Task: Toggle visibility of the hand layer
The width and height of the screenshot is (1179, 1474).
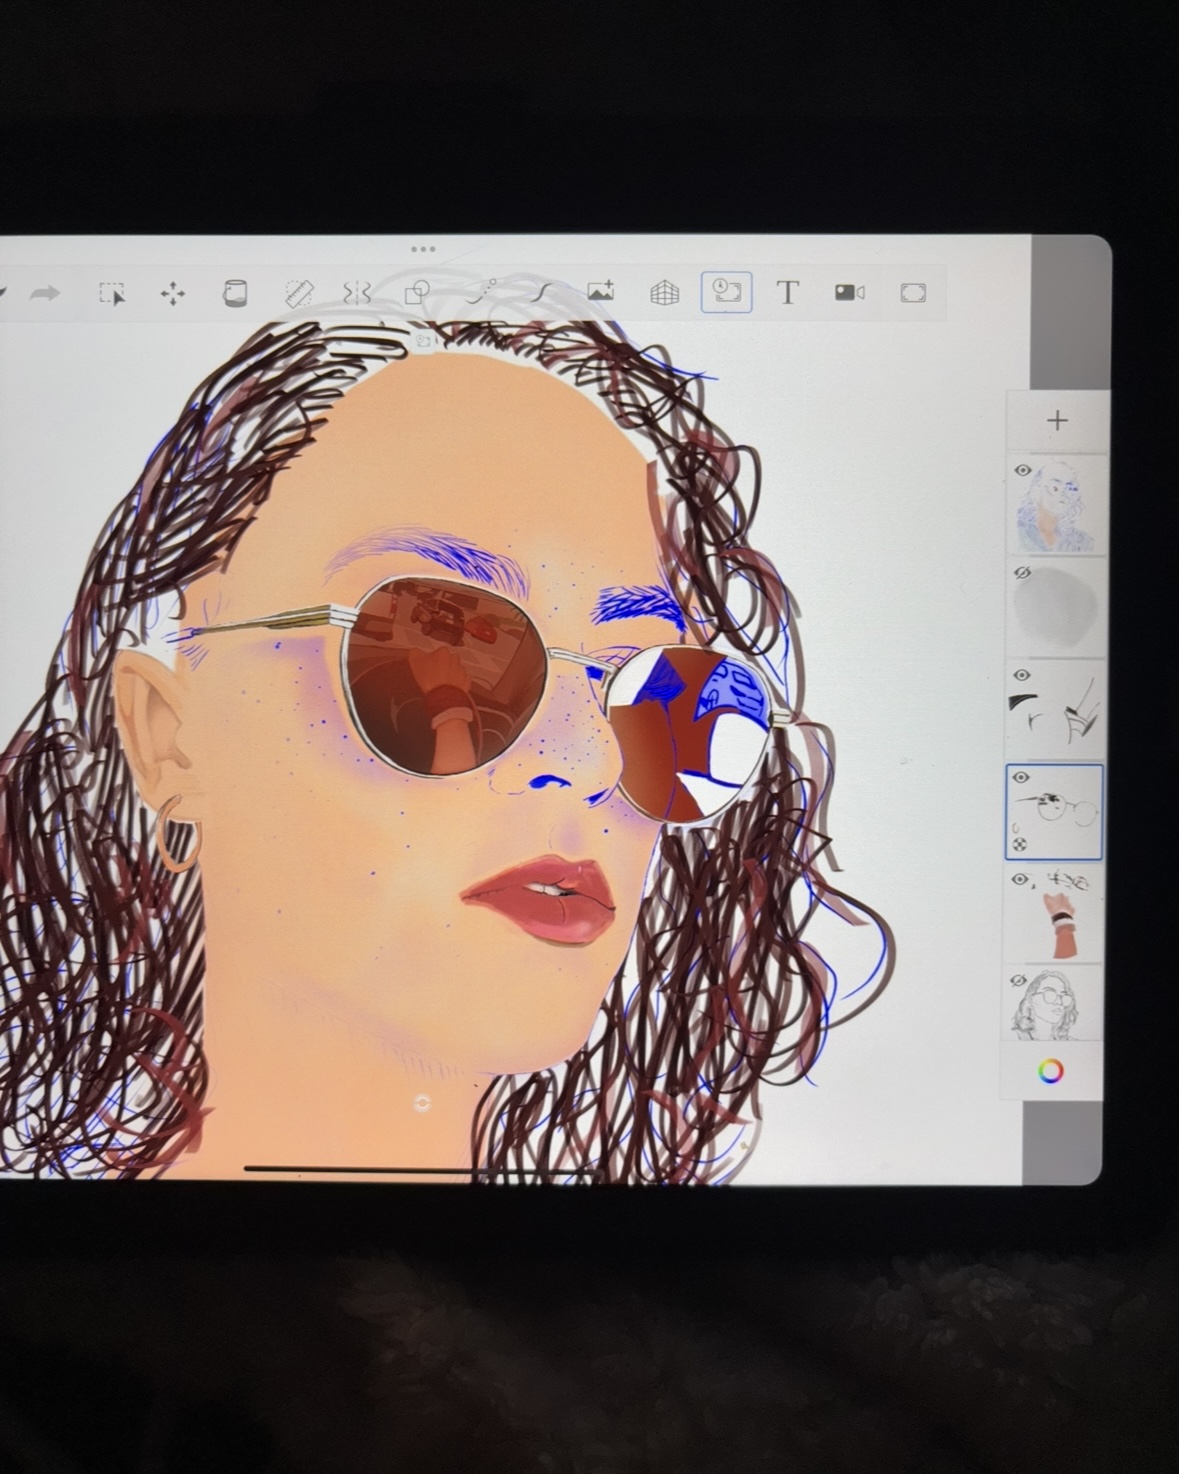Action: (x=1019, y=880)
